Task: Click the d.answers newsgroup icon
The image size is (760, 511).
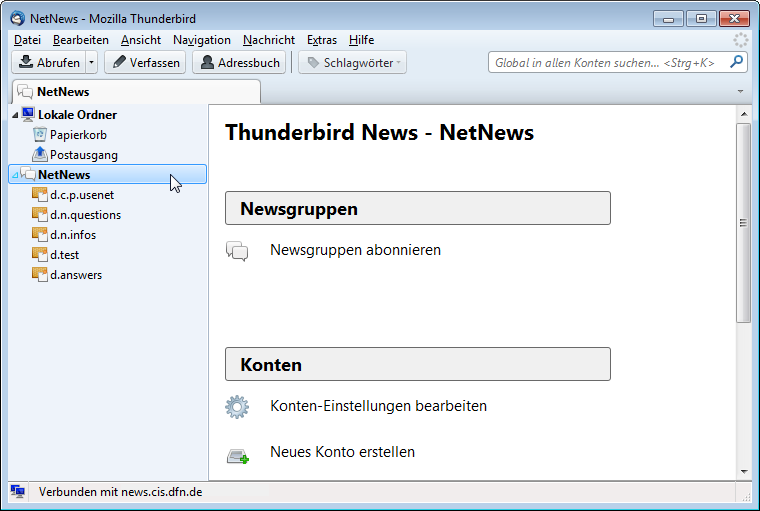Action: click(x=39, y=274)
